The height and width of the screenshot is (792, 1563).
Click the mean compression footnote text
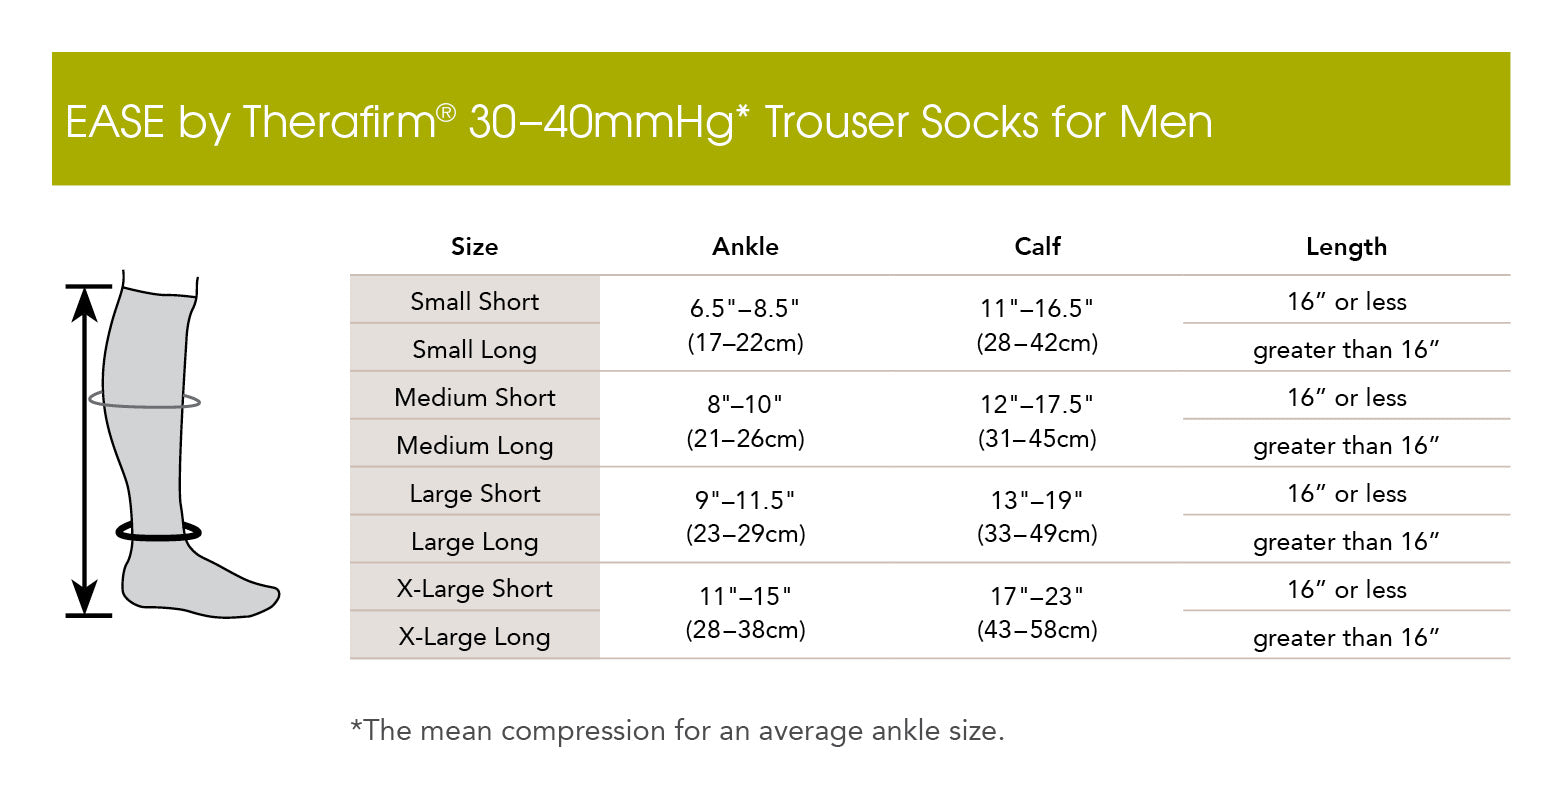click(677, 730)
